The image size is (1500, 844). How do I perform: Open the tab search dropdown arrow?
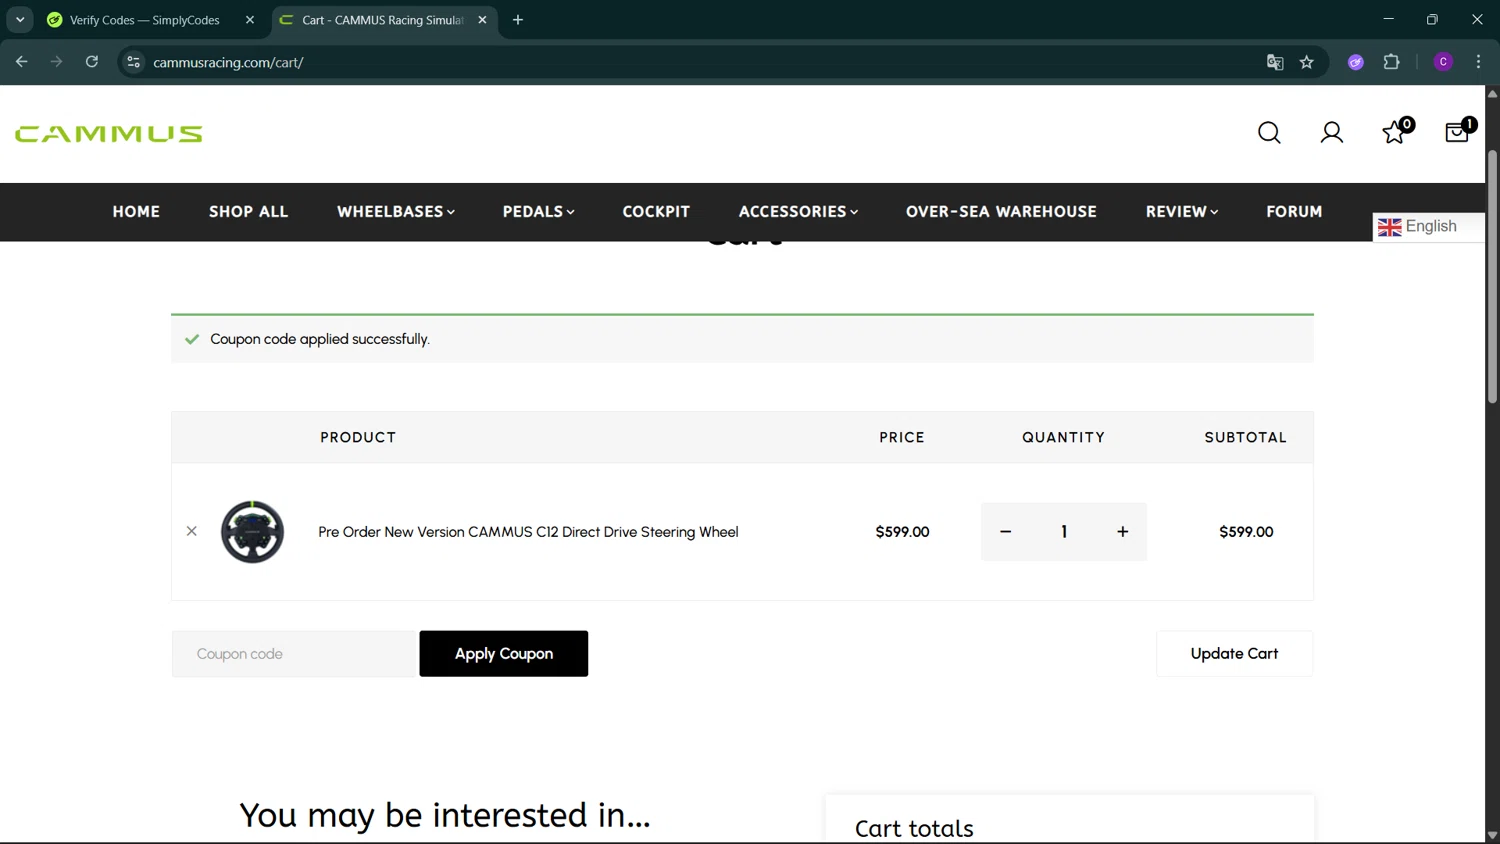(x=20, y=20)
